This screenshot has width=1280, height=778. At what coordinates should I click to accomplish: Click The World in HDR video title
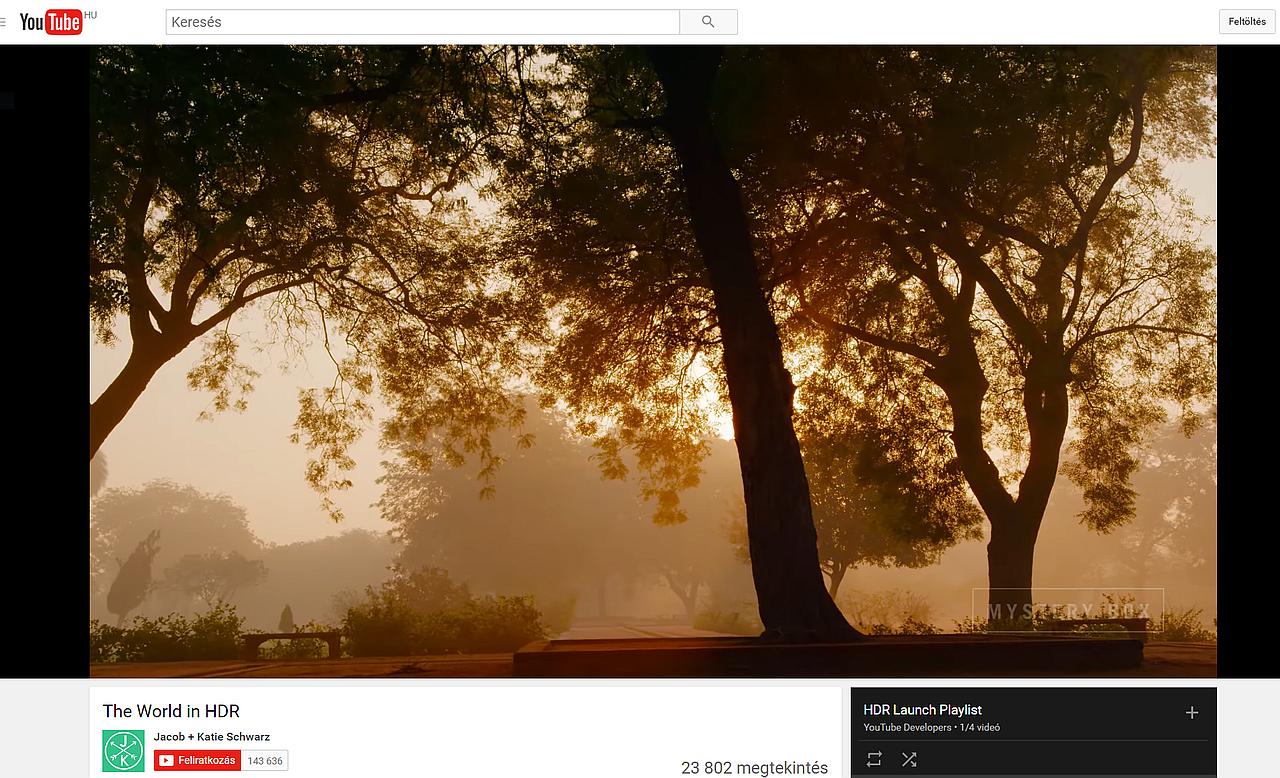click(171, 711)
